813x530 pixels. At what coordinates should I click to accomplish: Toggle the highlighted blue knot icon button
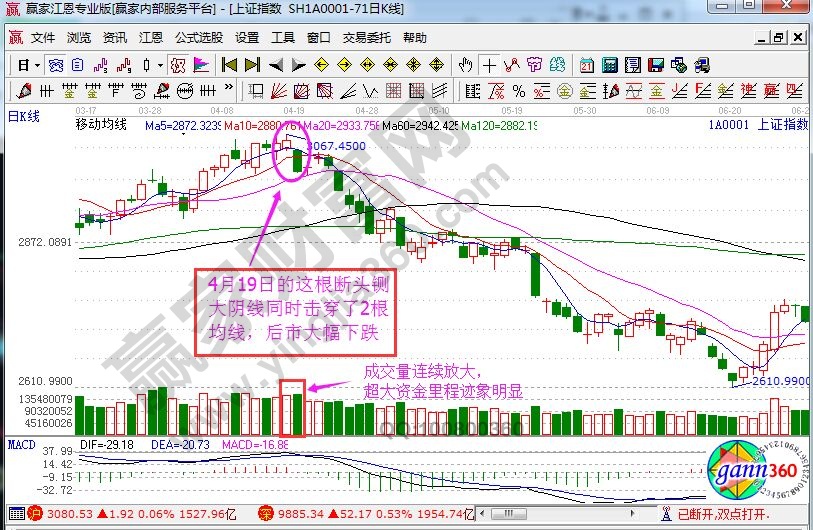point(55,65)
